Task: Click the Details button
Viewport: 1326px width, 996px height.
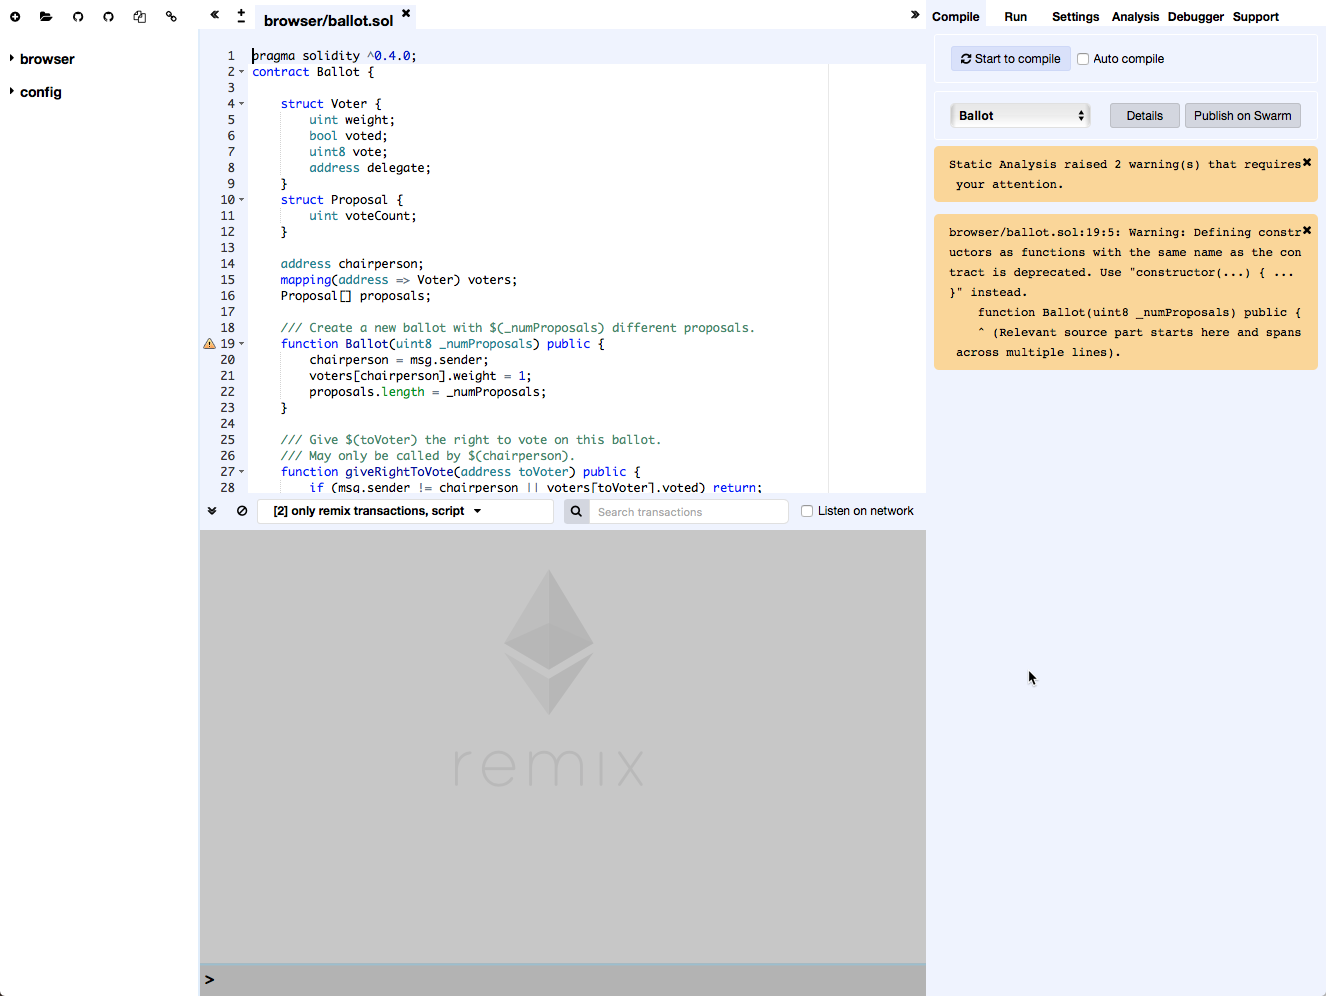Action: (1144, 116)
